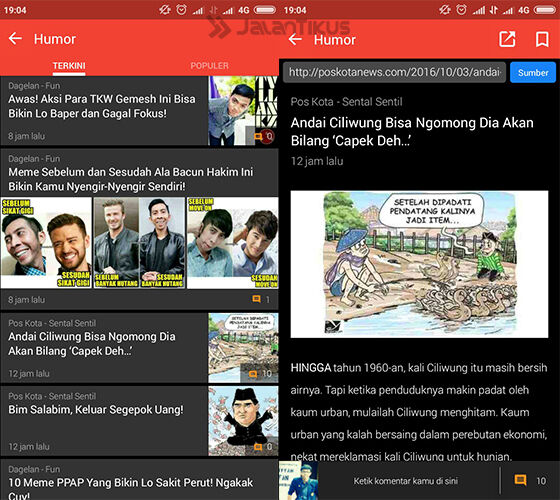Tap the TKW Gemesh article thumbnail
The height and width of the screenshot is (500, 560).
(243, 111)
